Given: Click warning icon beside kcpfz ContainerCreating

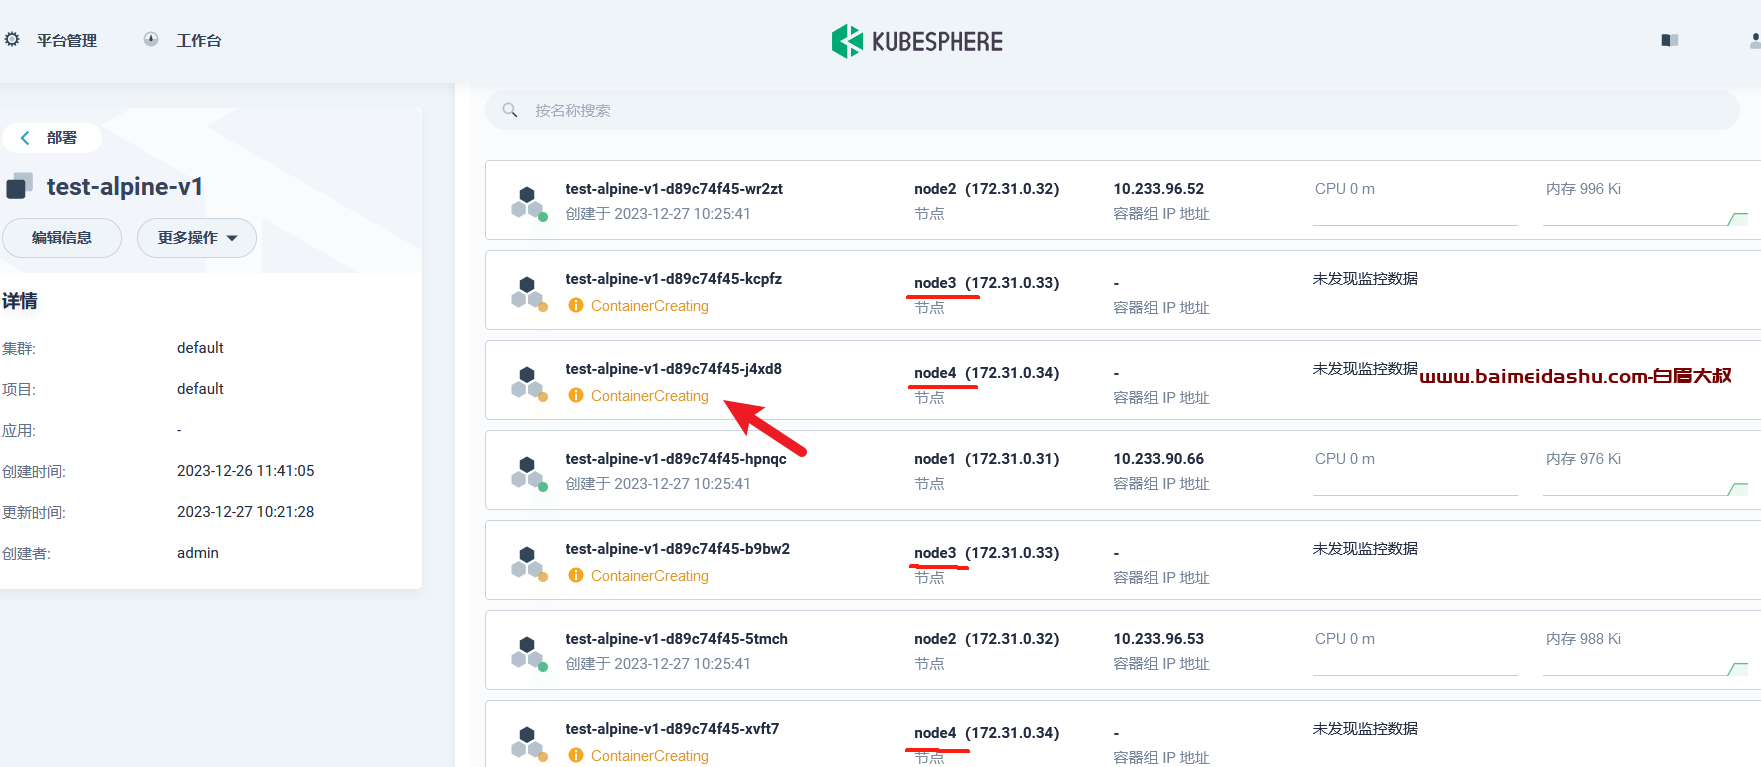Looking at the screenshot, I should coord(576,306).
